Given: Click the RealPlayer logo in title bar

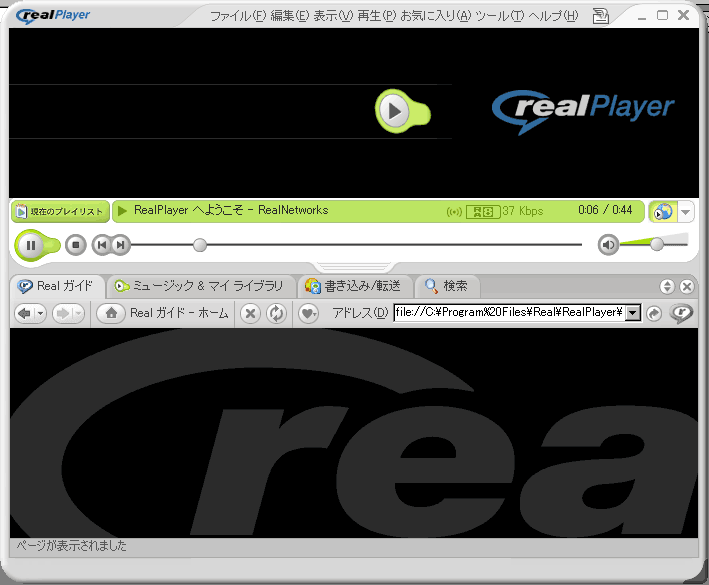Looking at the screenshot, I should click(x=53, y=15).
